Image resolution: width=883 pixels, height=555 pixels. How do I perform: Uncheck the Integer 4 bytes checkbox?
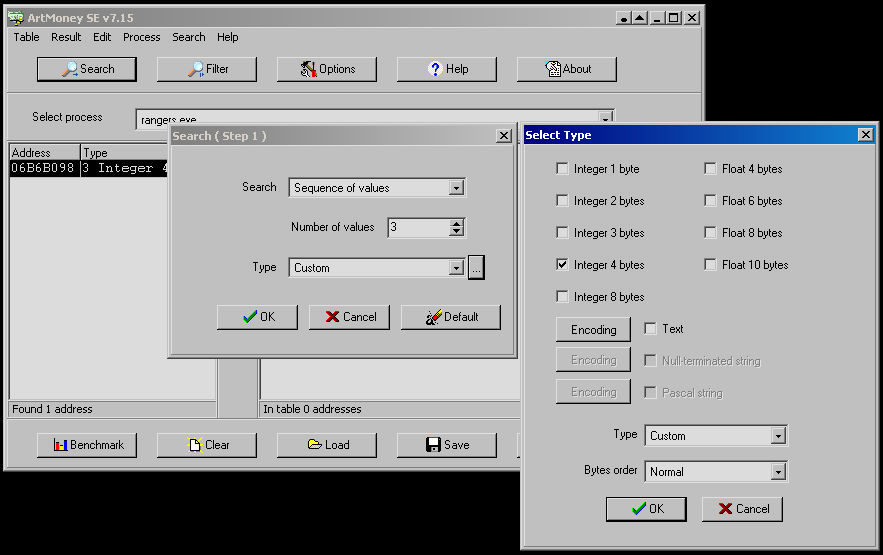click(x=562, y=265)
